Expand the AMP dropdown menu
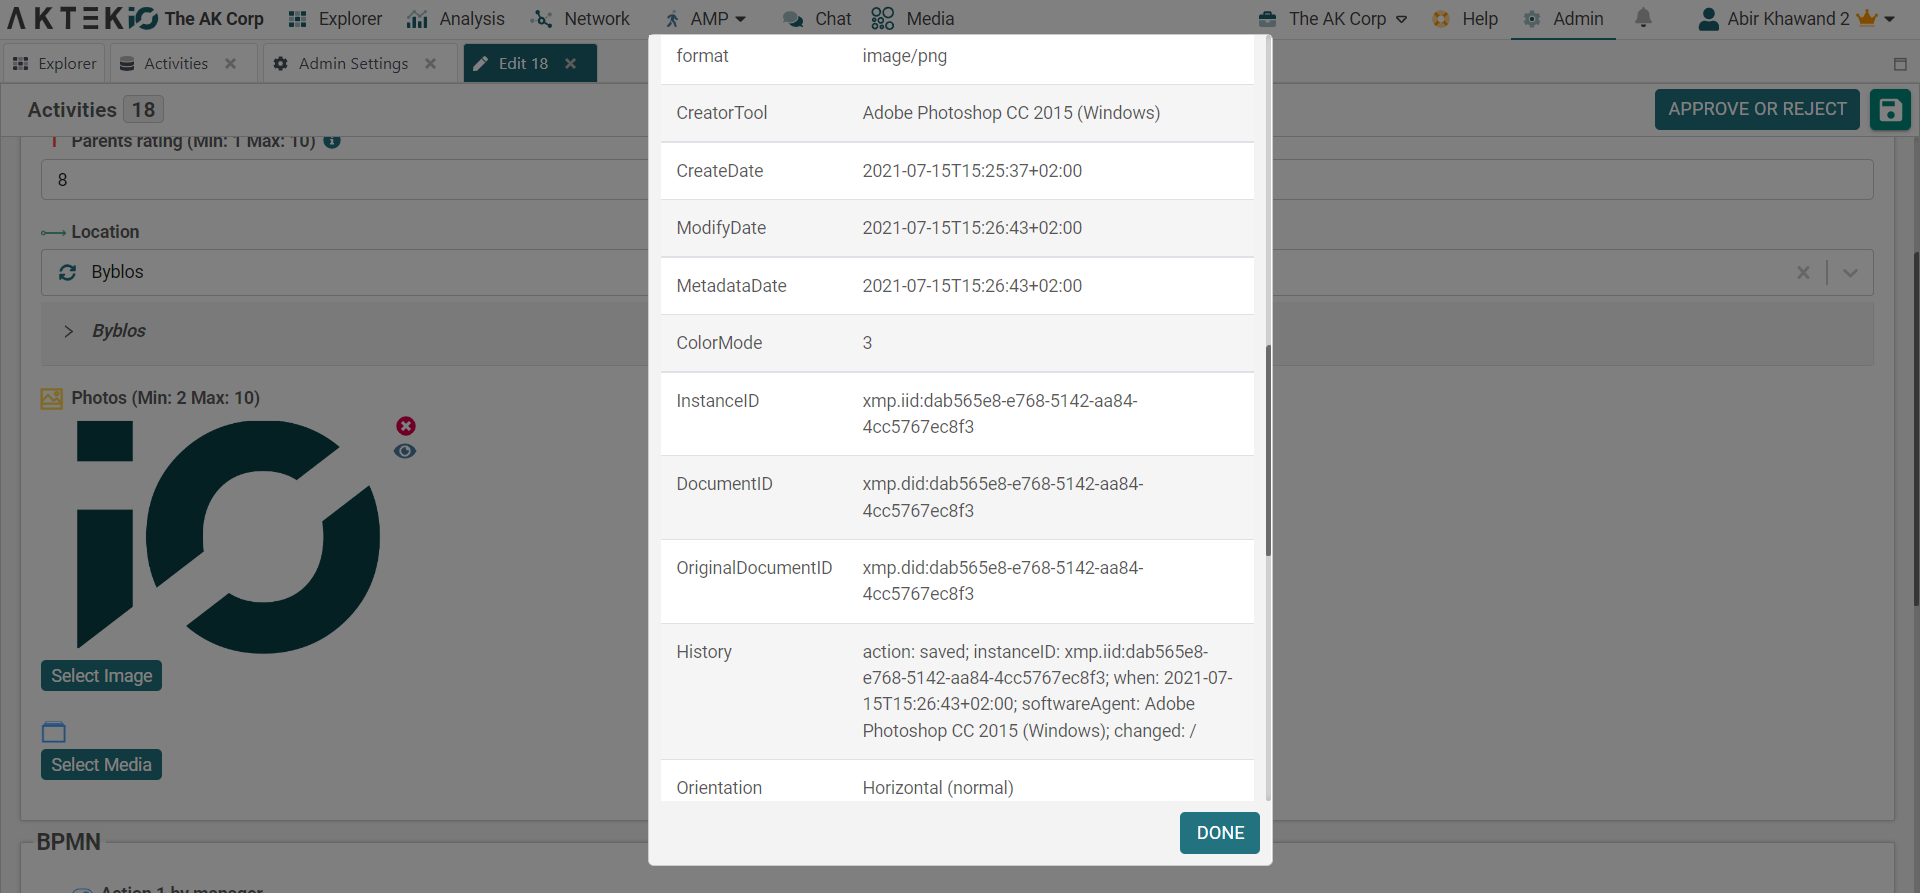This screenshot has height=893, width=1920. [706, 19]
